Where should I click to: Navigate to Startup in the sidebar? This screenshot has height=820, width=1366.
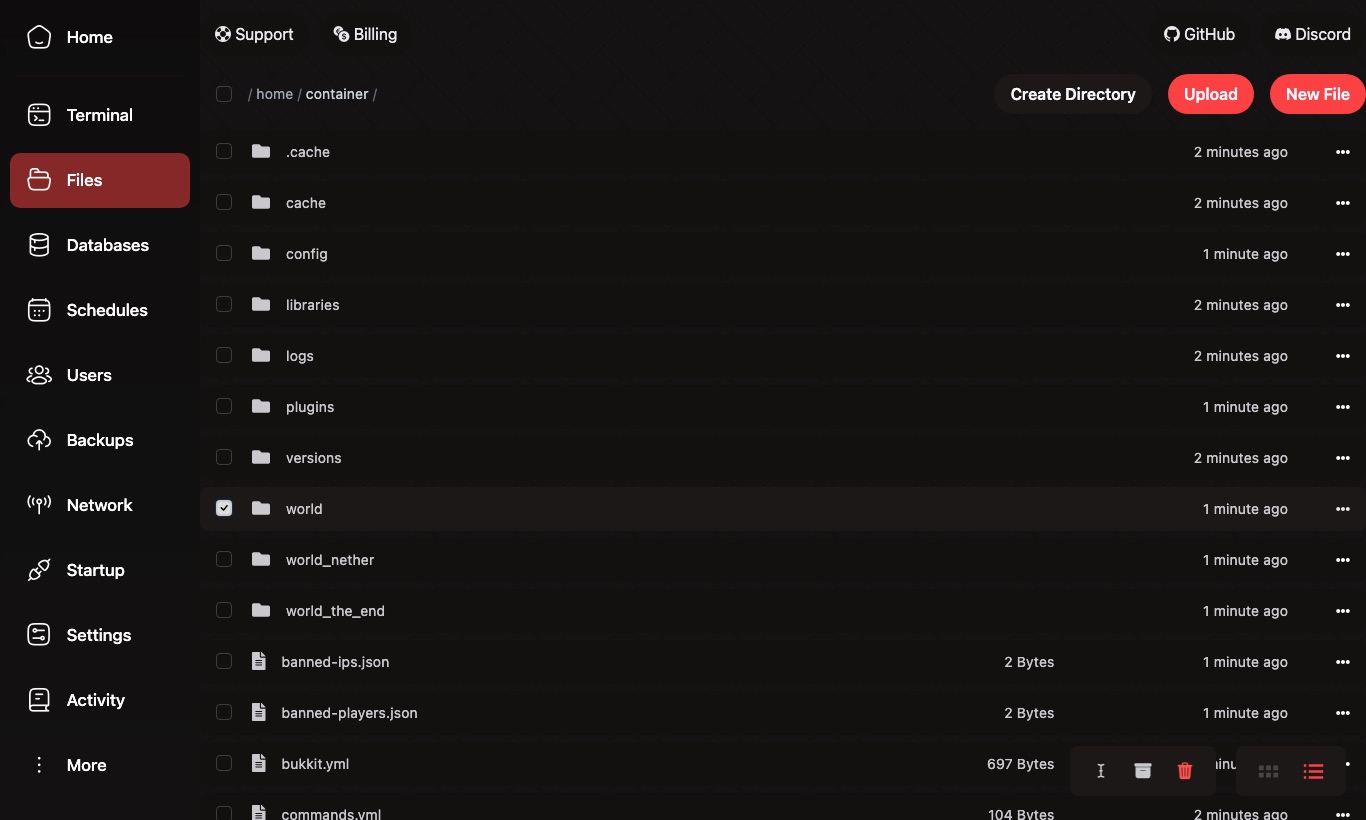pyautogui.click(x=100, y=570)
